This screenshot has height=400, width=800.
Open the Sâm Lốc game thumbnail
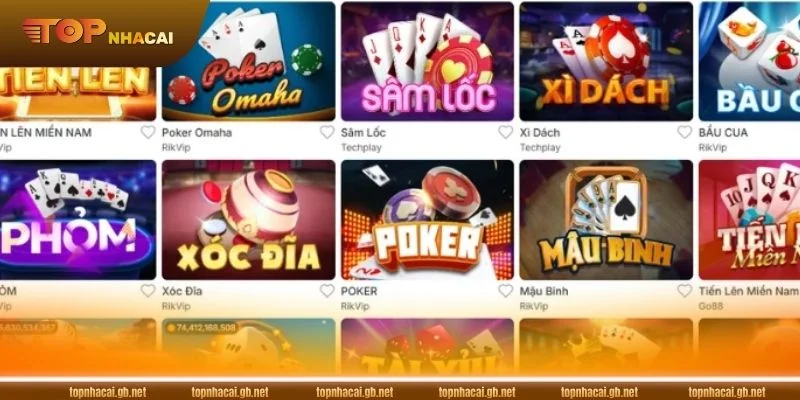coord(428,61)
